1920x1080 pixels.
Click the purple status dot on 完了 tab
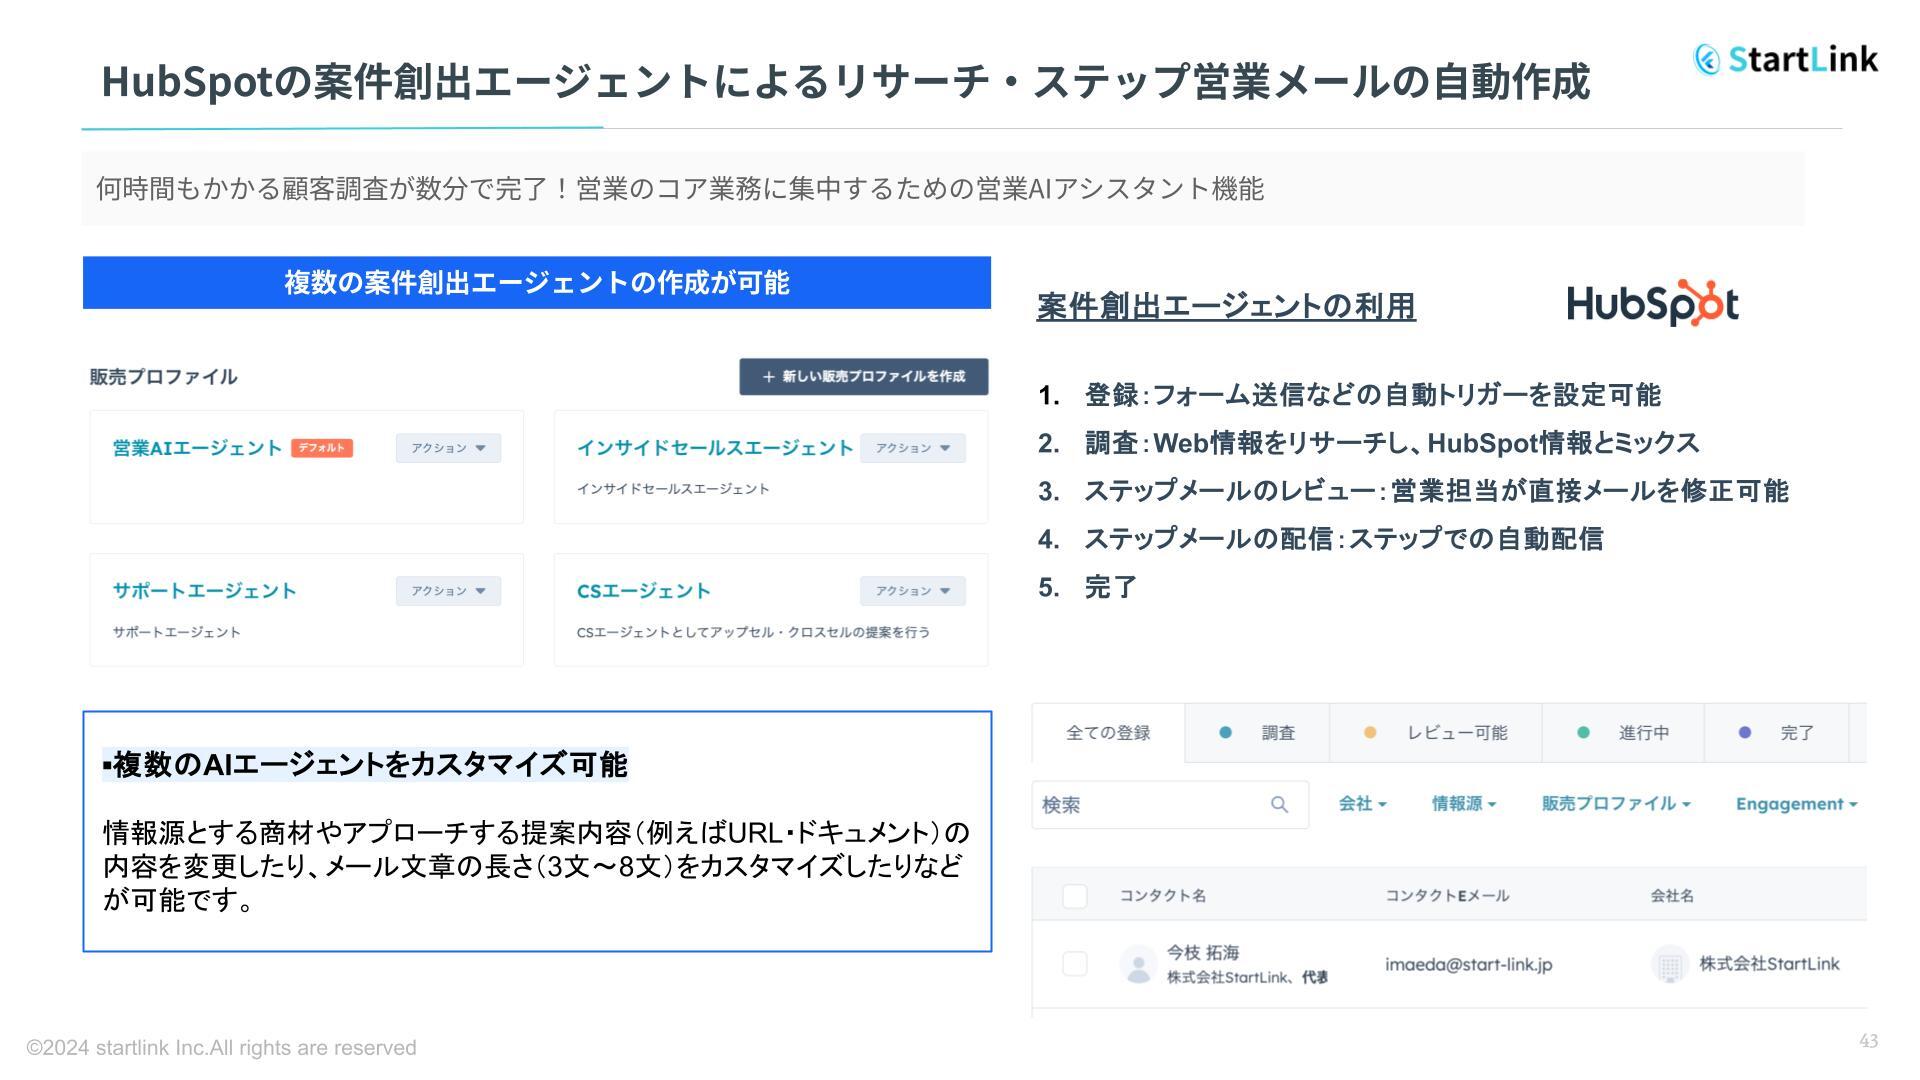coord(1745,732)
